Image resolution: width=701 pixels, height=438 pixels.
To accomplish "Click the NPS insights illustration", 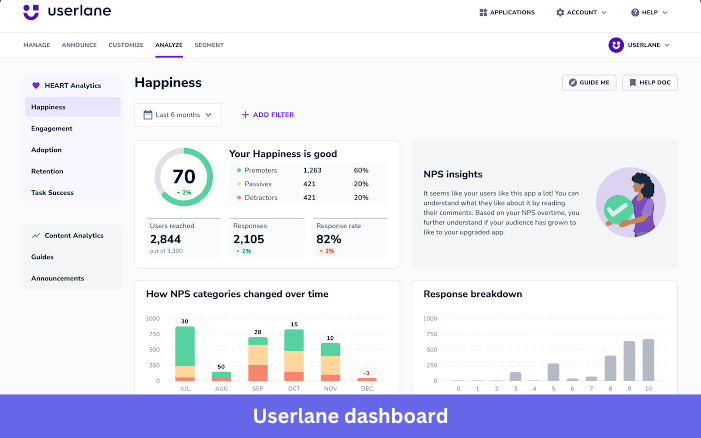I will [630, 202].
